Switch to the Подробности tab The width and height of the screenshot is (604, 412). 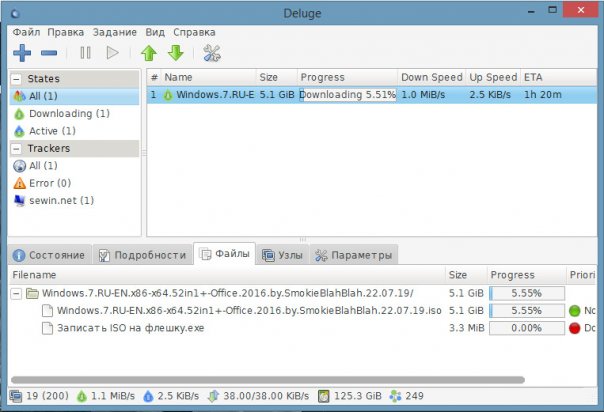click(x=143, y=255)
